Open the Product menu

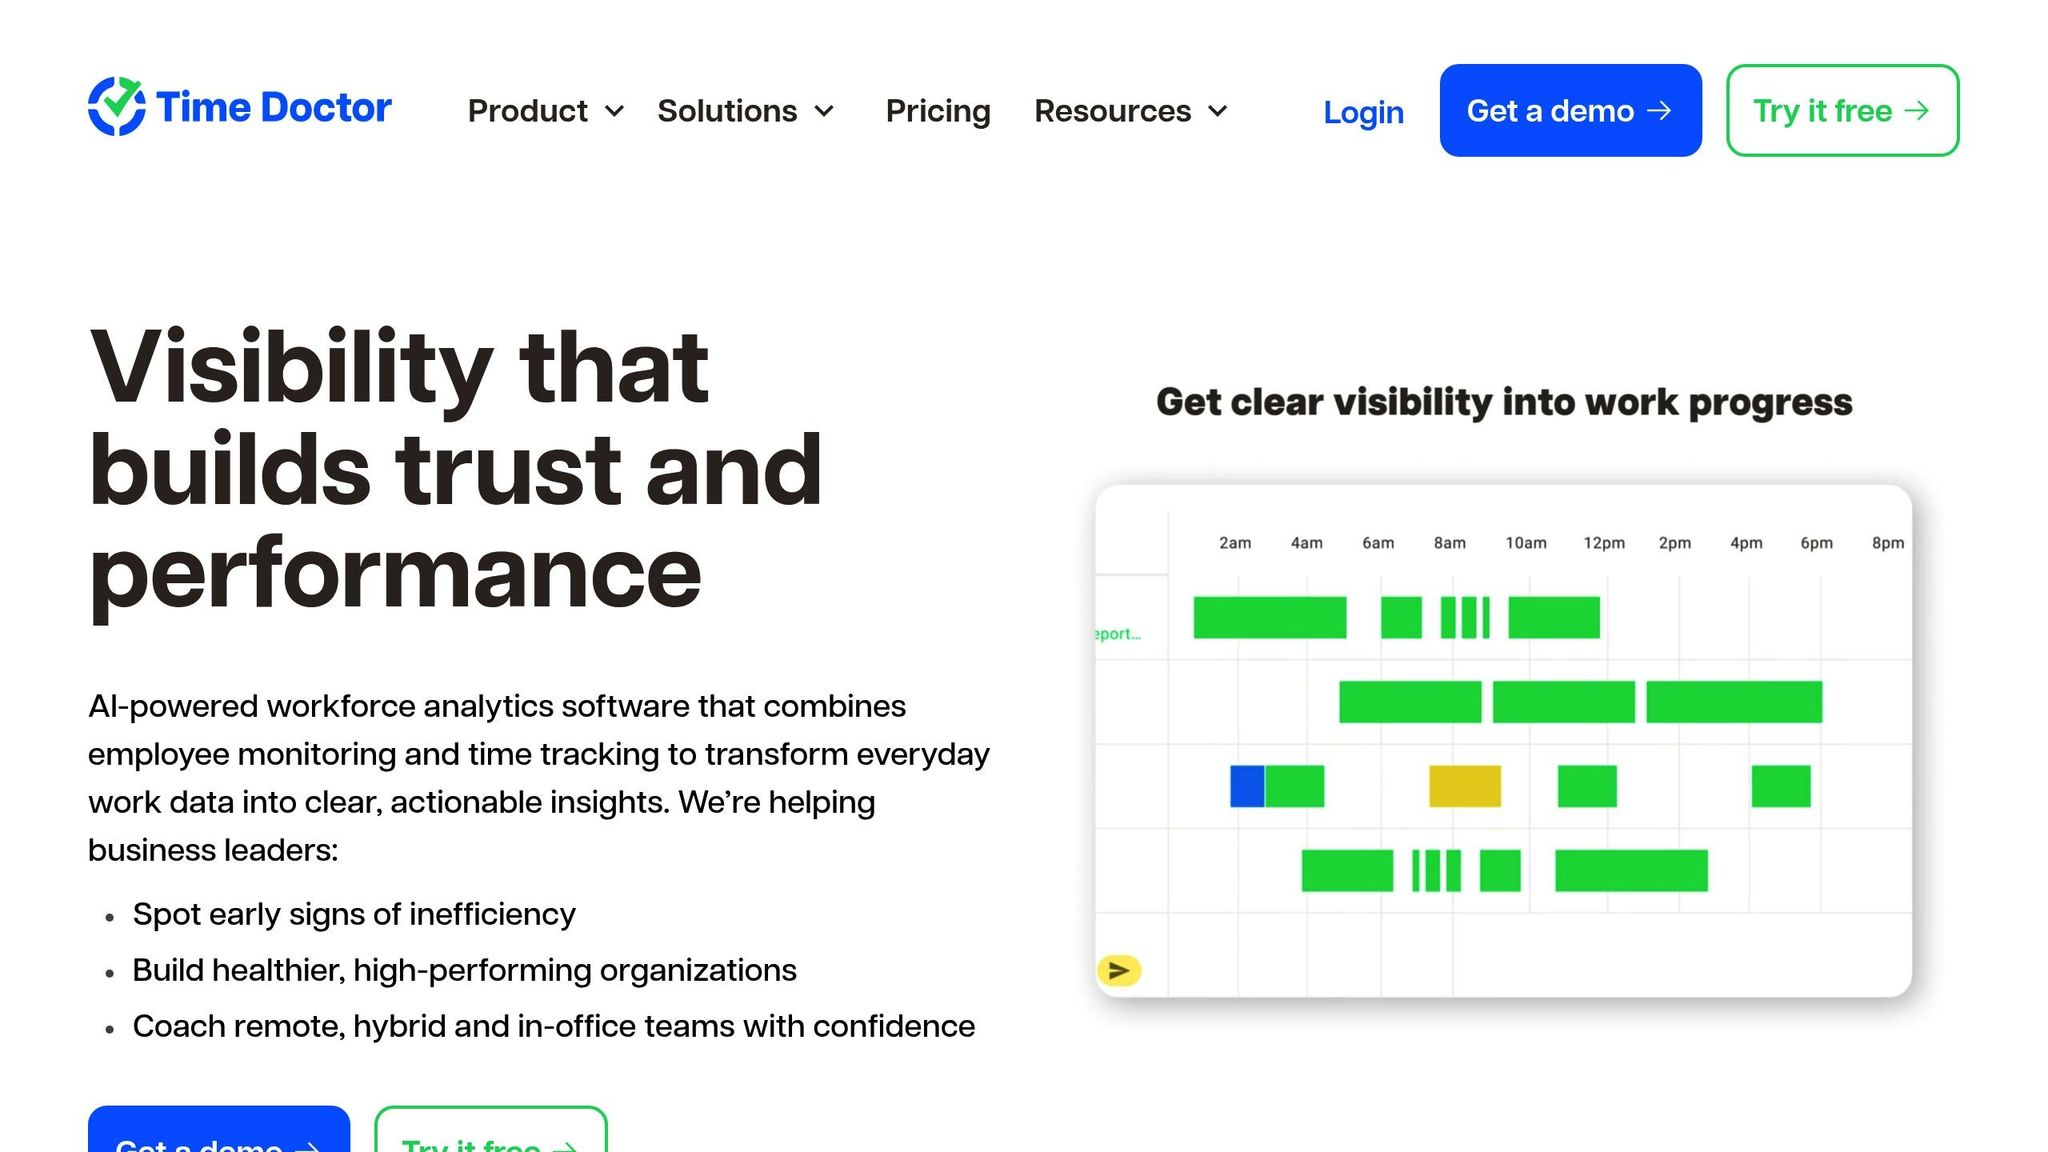pyautogui.click(x=528, y=111)
